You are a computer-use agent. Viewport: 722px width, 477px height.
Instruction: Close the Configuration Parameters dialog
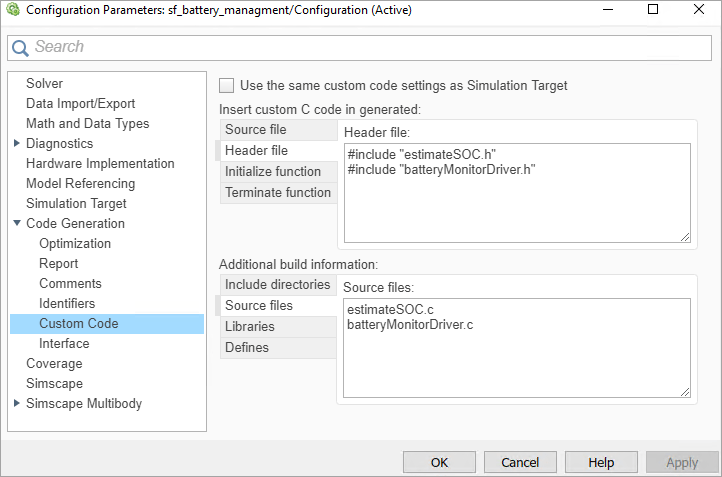point(699,9)
